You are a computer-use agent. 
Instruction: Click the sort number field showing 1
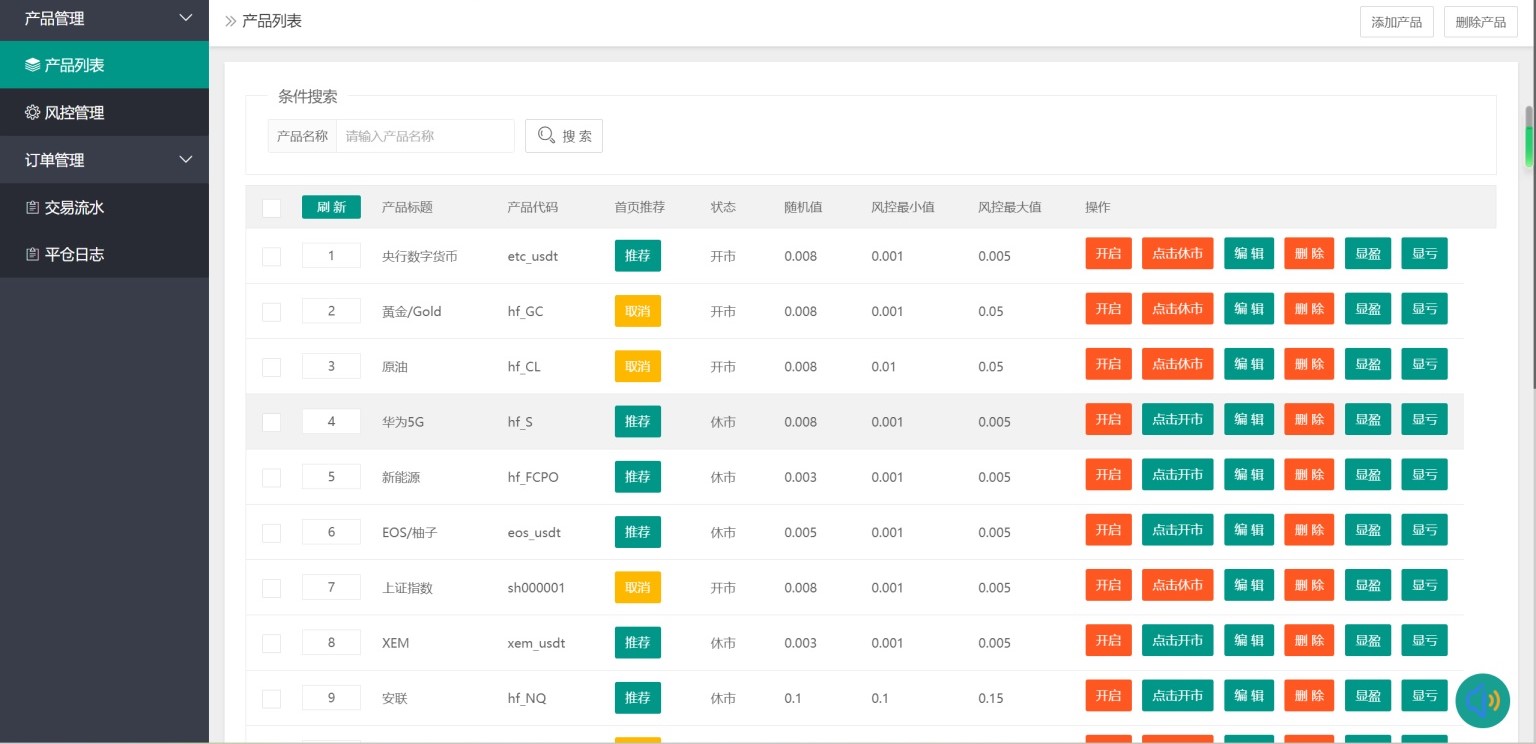click(x=331, y=256)
